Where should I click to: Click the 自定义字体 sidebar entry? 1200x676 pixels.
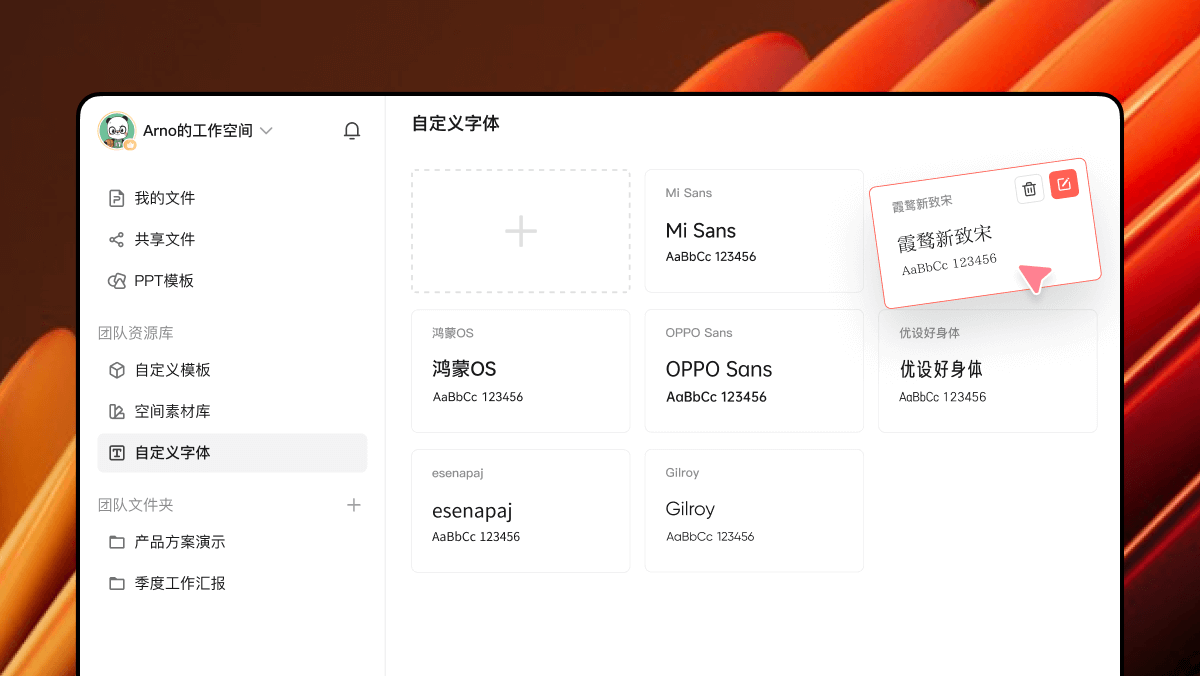click(x=172, y=452)
